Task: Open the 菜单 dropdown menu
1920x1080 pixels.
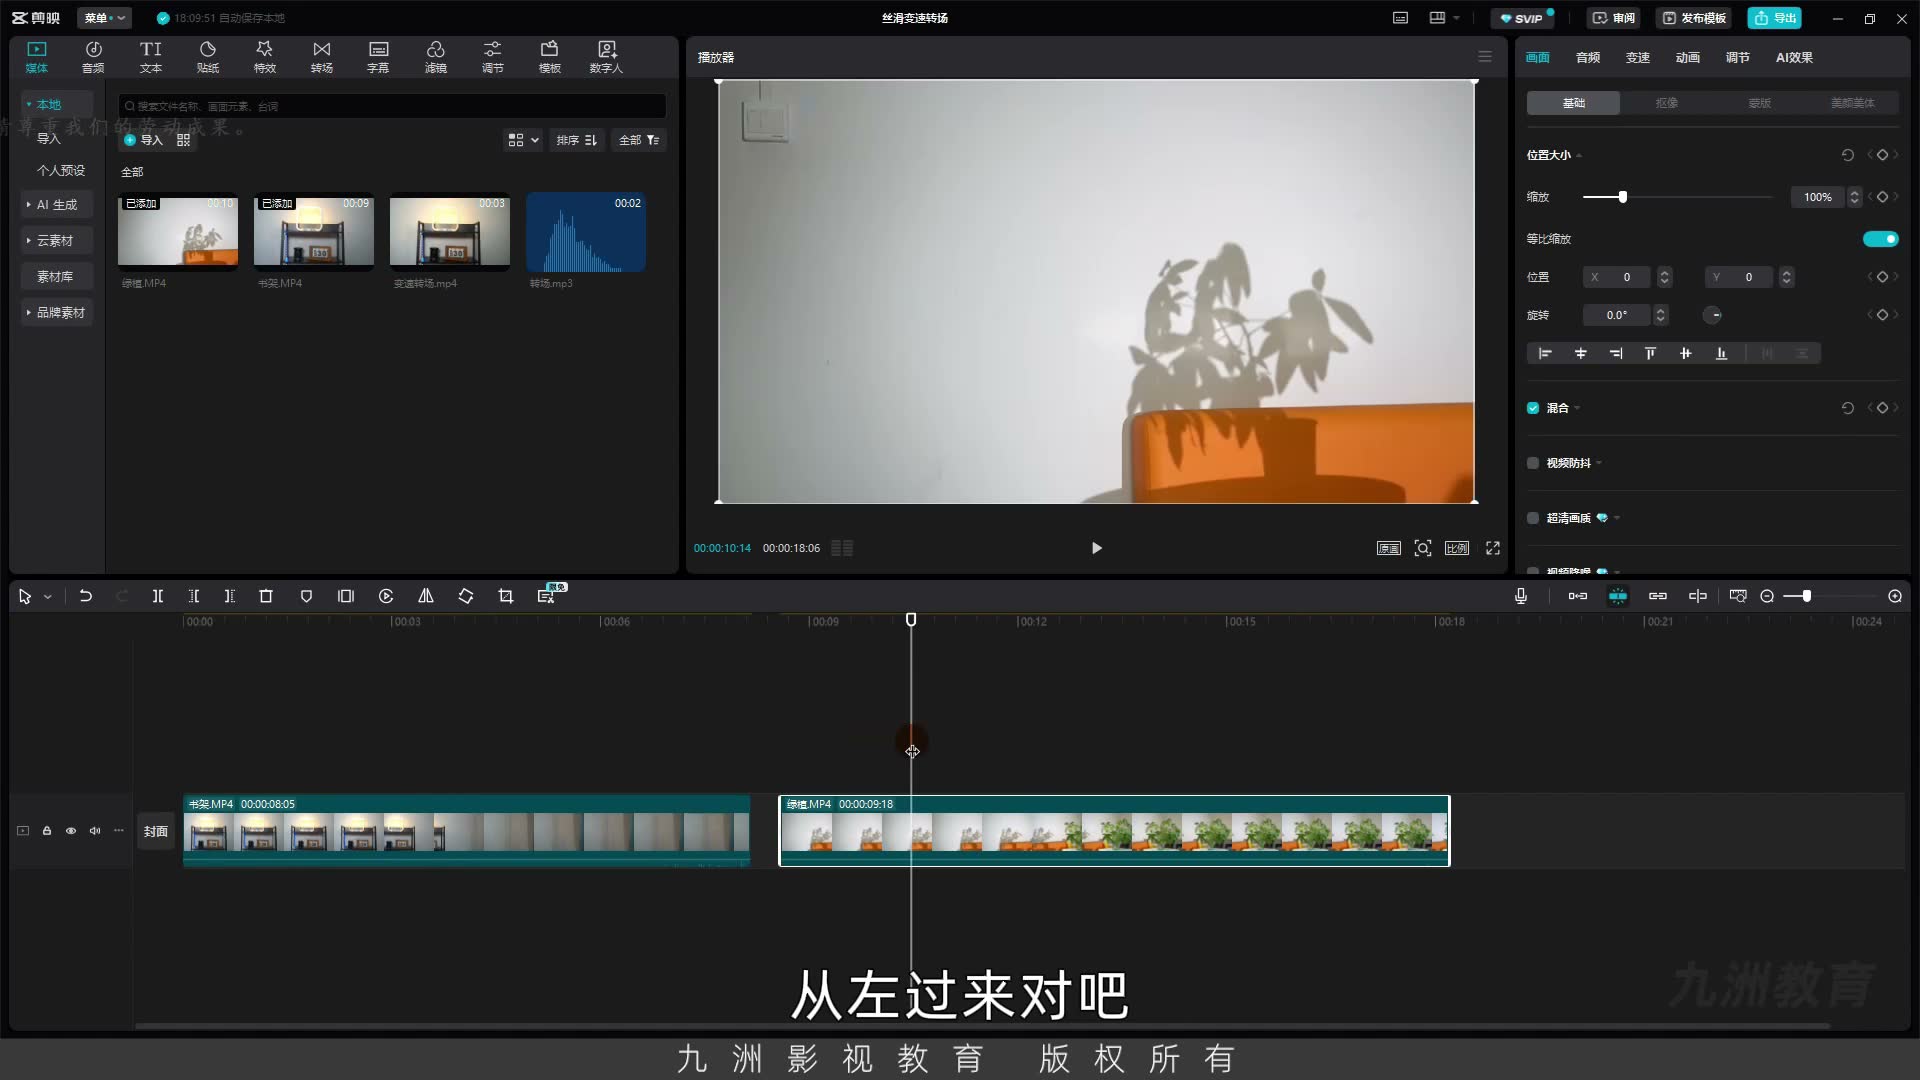Action: pyautogui.click(x=105, y=18)
